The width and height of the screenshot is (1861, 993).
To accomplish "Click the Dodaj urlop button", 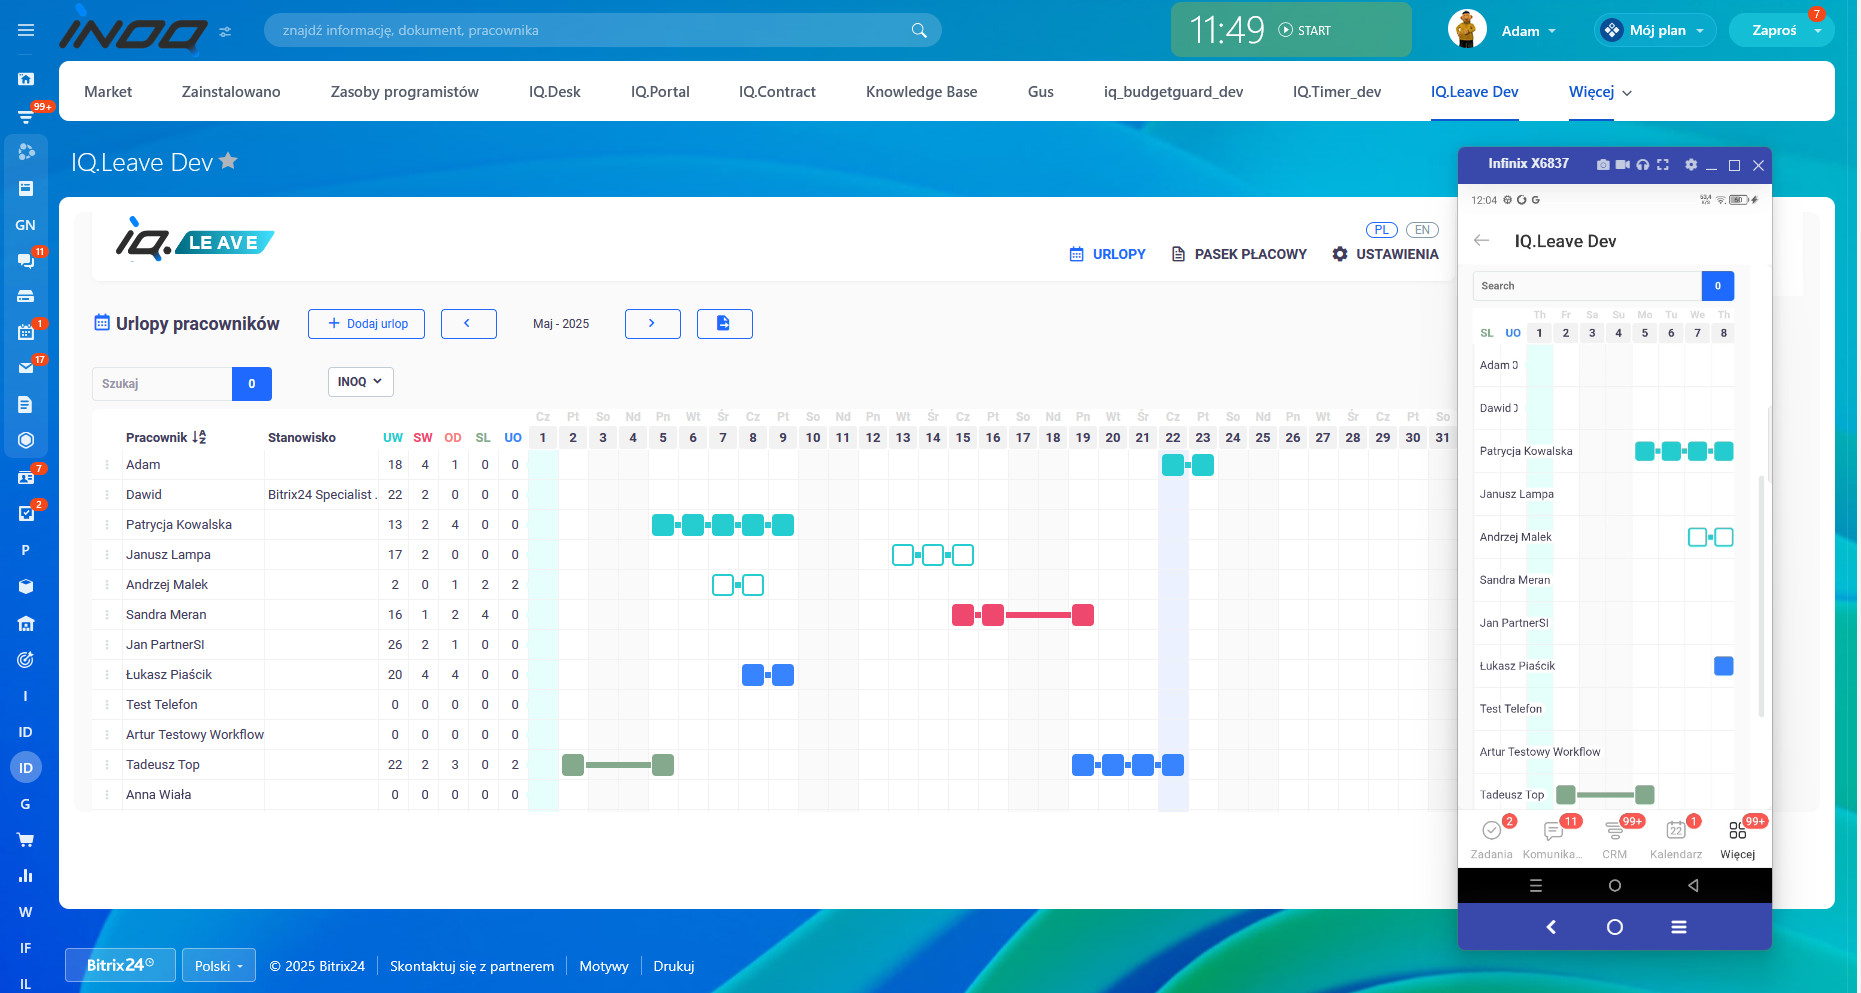I will click(366, 324).
